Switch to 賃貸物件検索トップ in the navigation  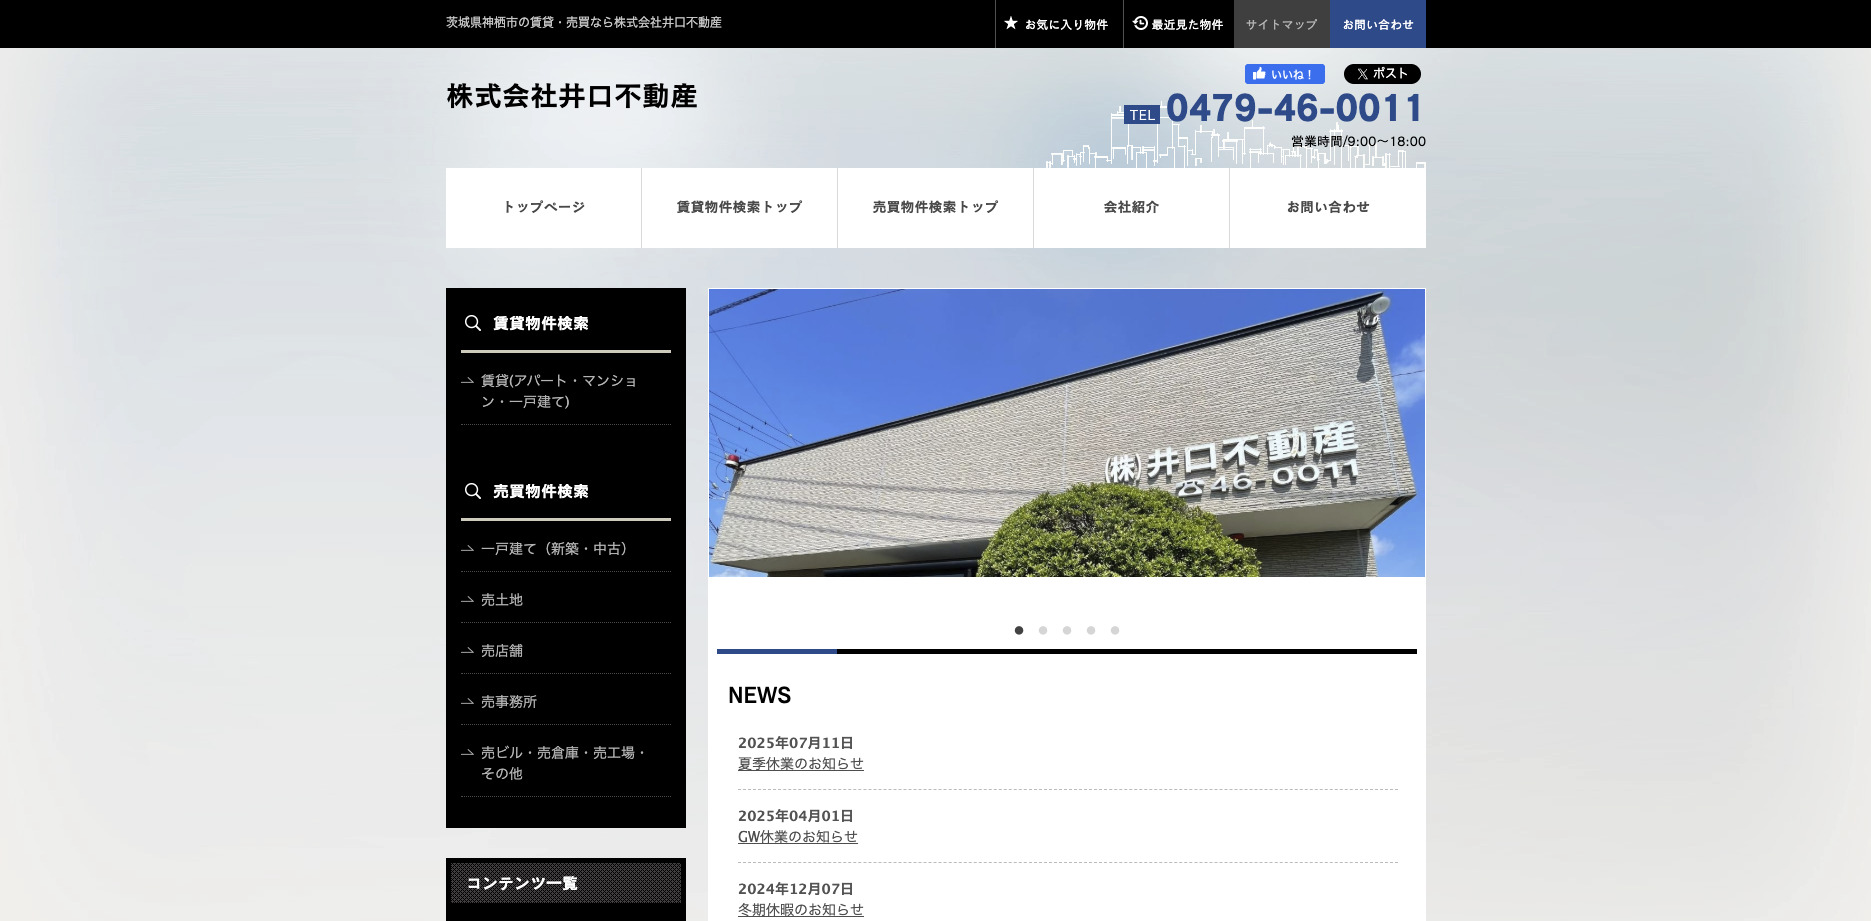coord(738,207)
